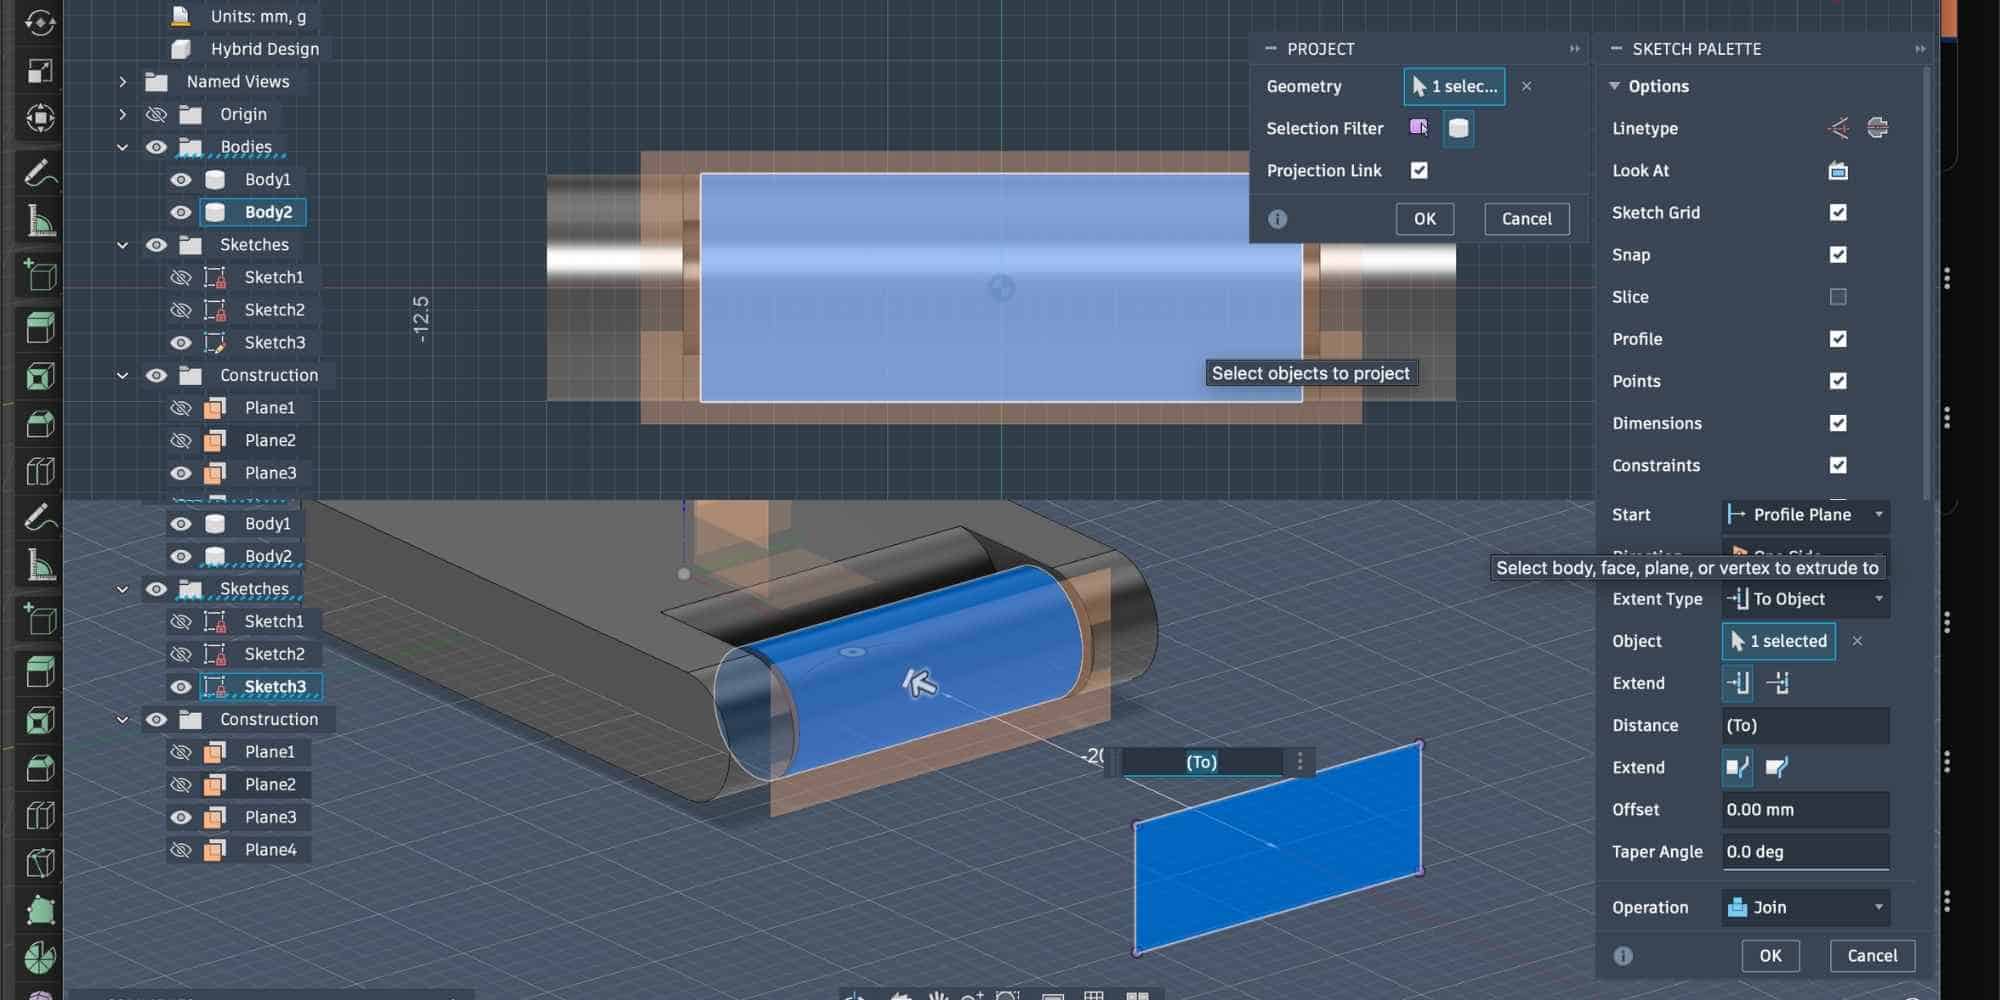The width and height of the screenshot is (2000, 1000).
Task: Click the Plane4 construction plane icon
Action: tap(214, 850)
